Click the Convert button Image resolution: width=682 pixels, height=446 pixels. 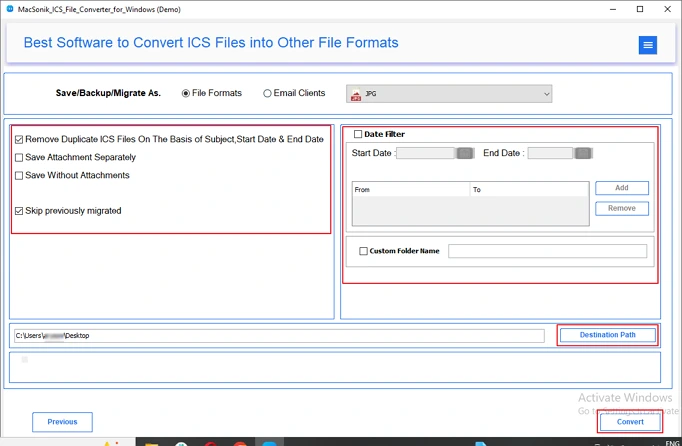(630, 422)
